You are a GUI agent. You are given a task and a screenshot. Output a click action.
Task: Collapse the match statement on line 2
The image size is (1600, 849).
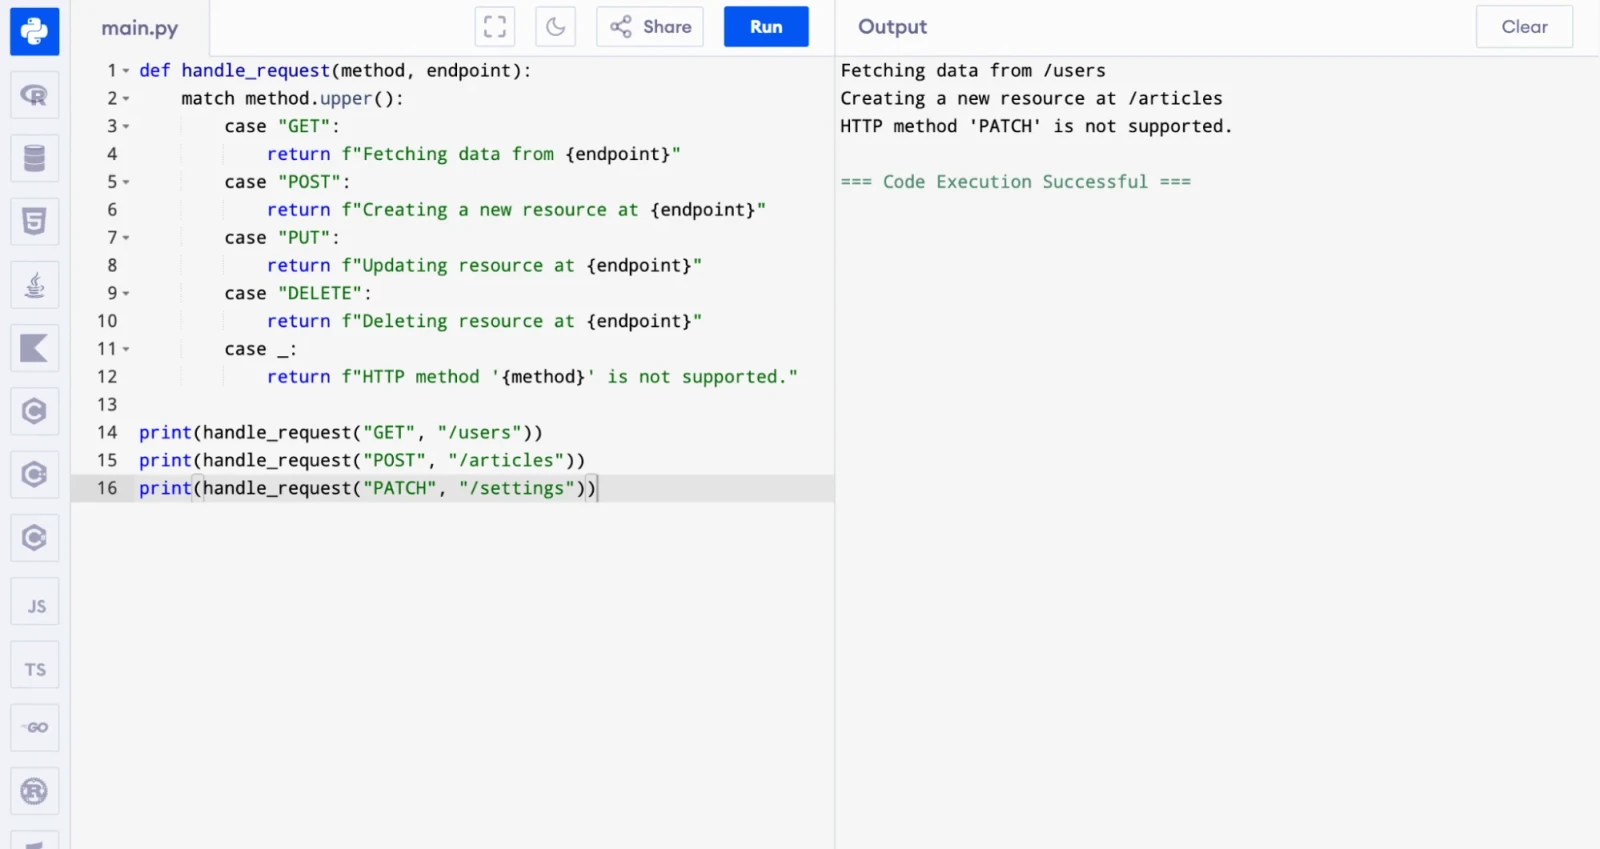click(x=126, y=99)
